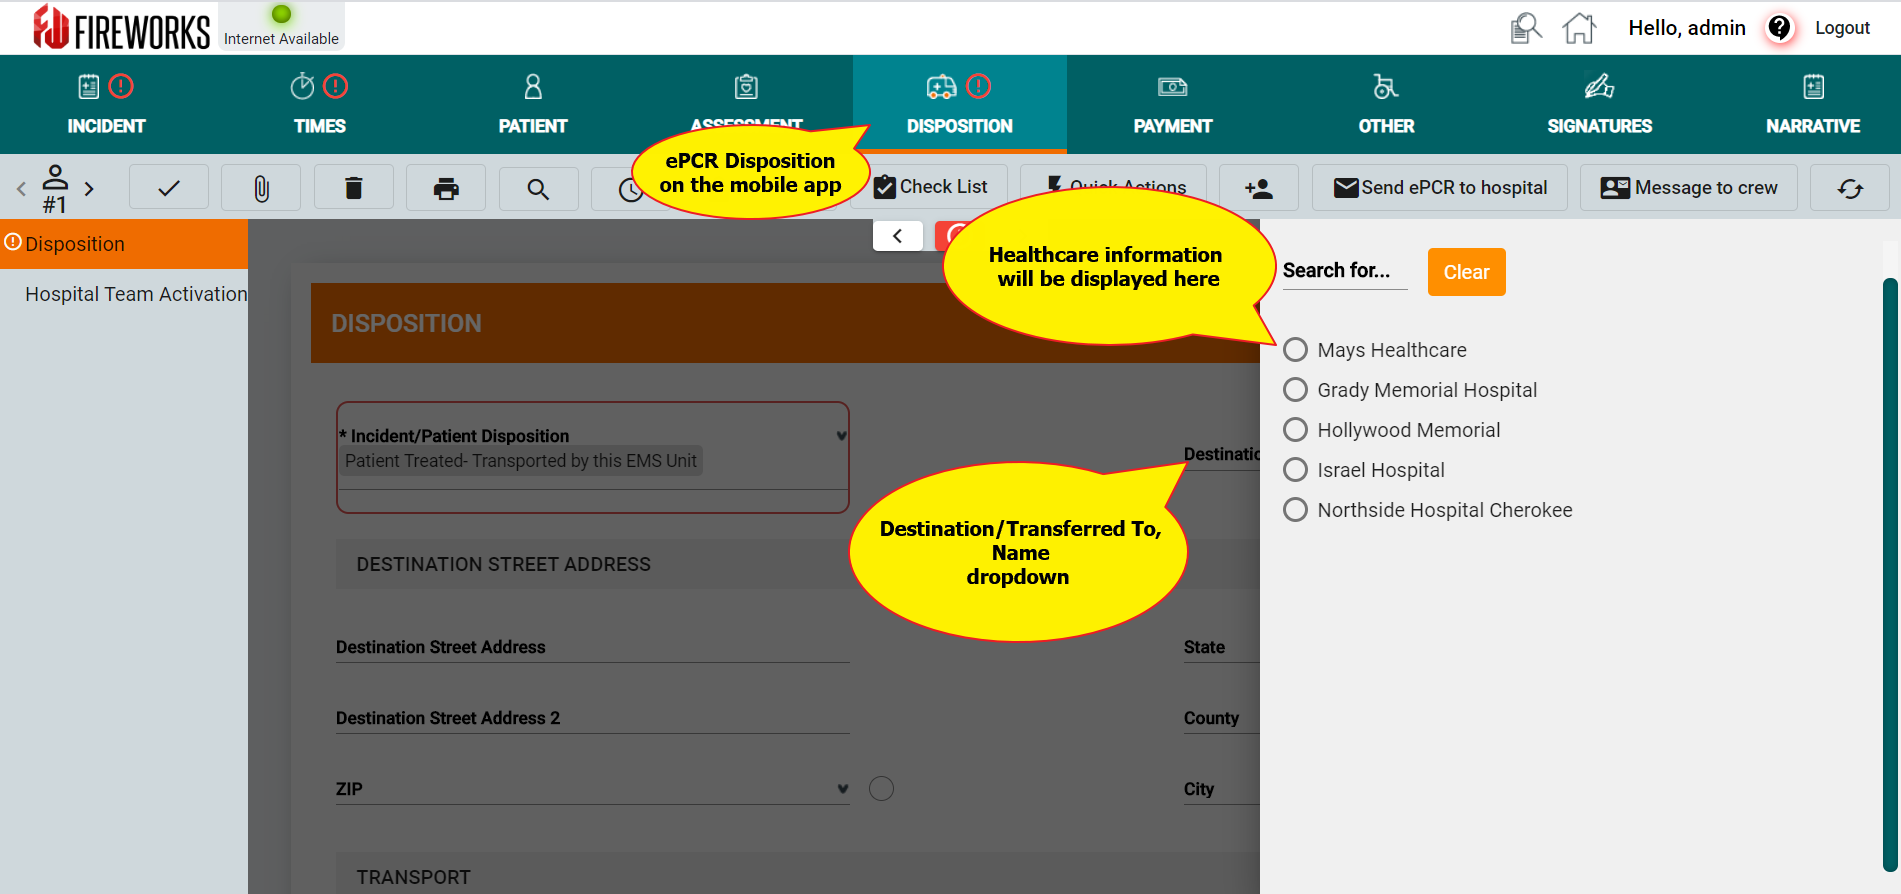Click the search records icon in header
The height and width of the screenshot is (894, 1901).
tap(1526, 28)
